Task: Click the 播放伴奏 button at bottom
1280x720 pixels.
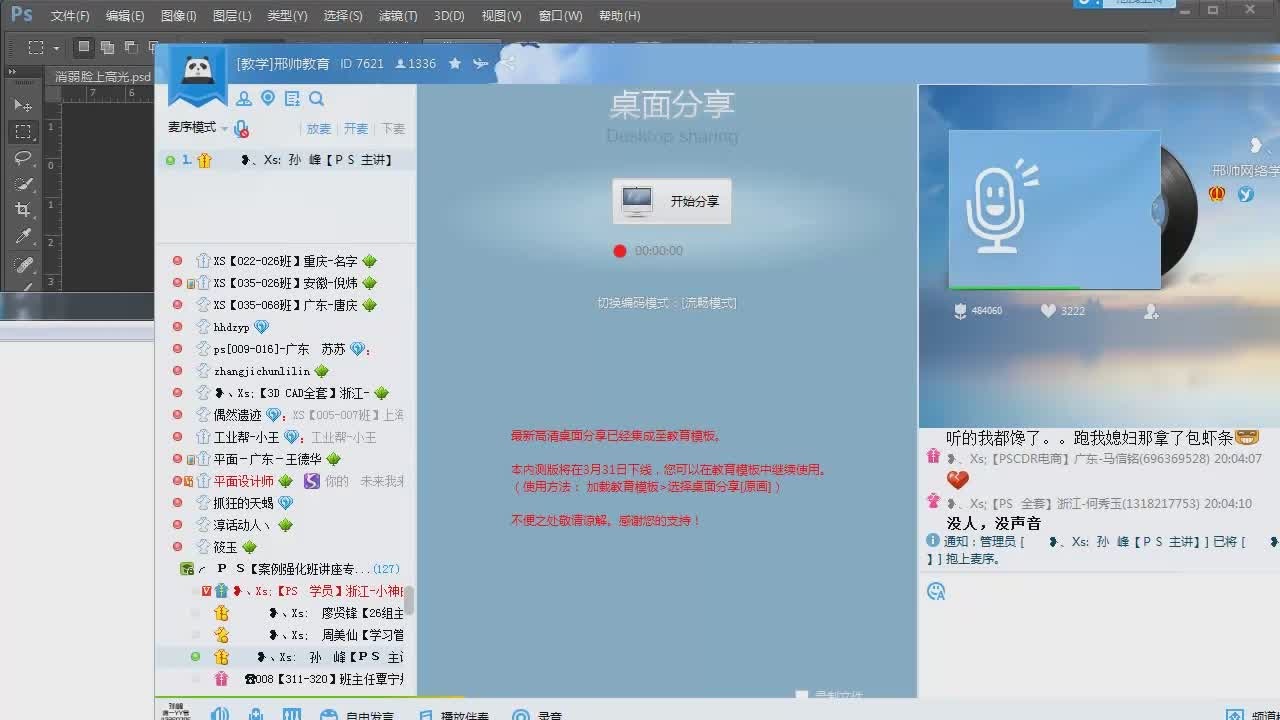Action: point(454,715)
